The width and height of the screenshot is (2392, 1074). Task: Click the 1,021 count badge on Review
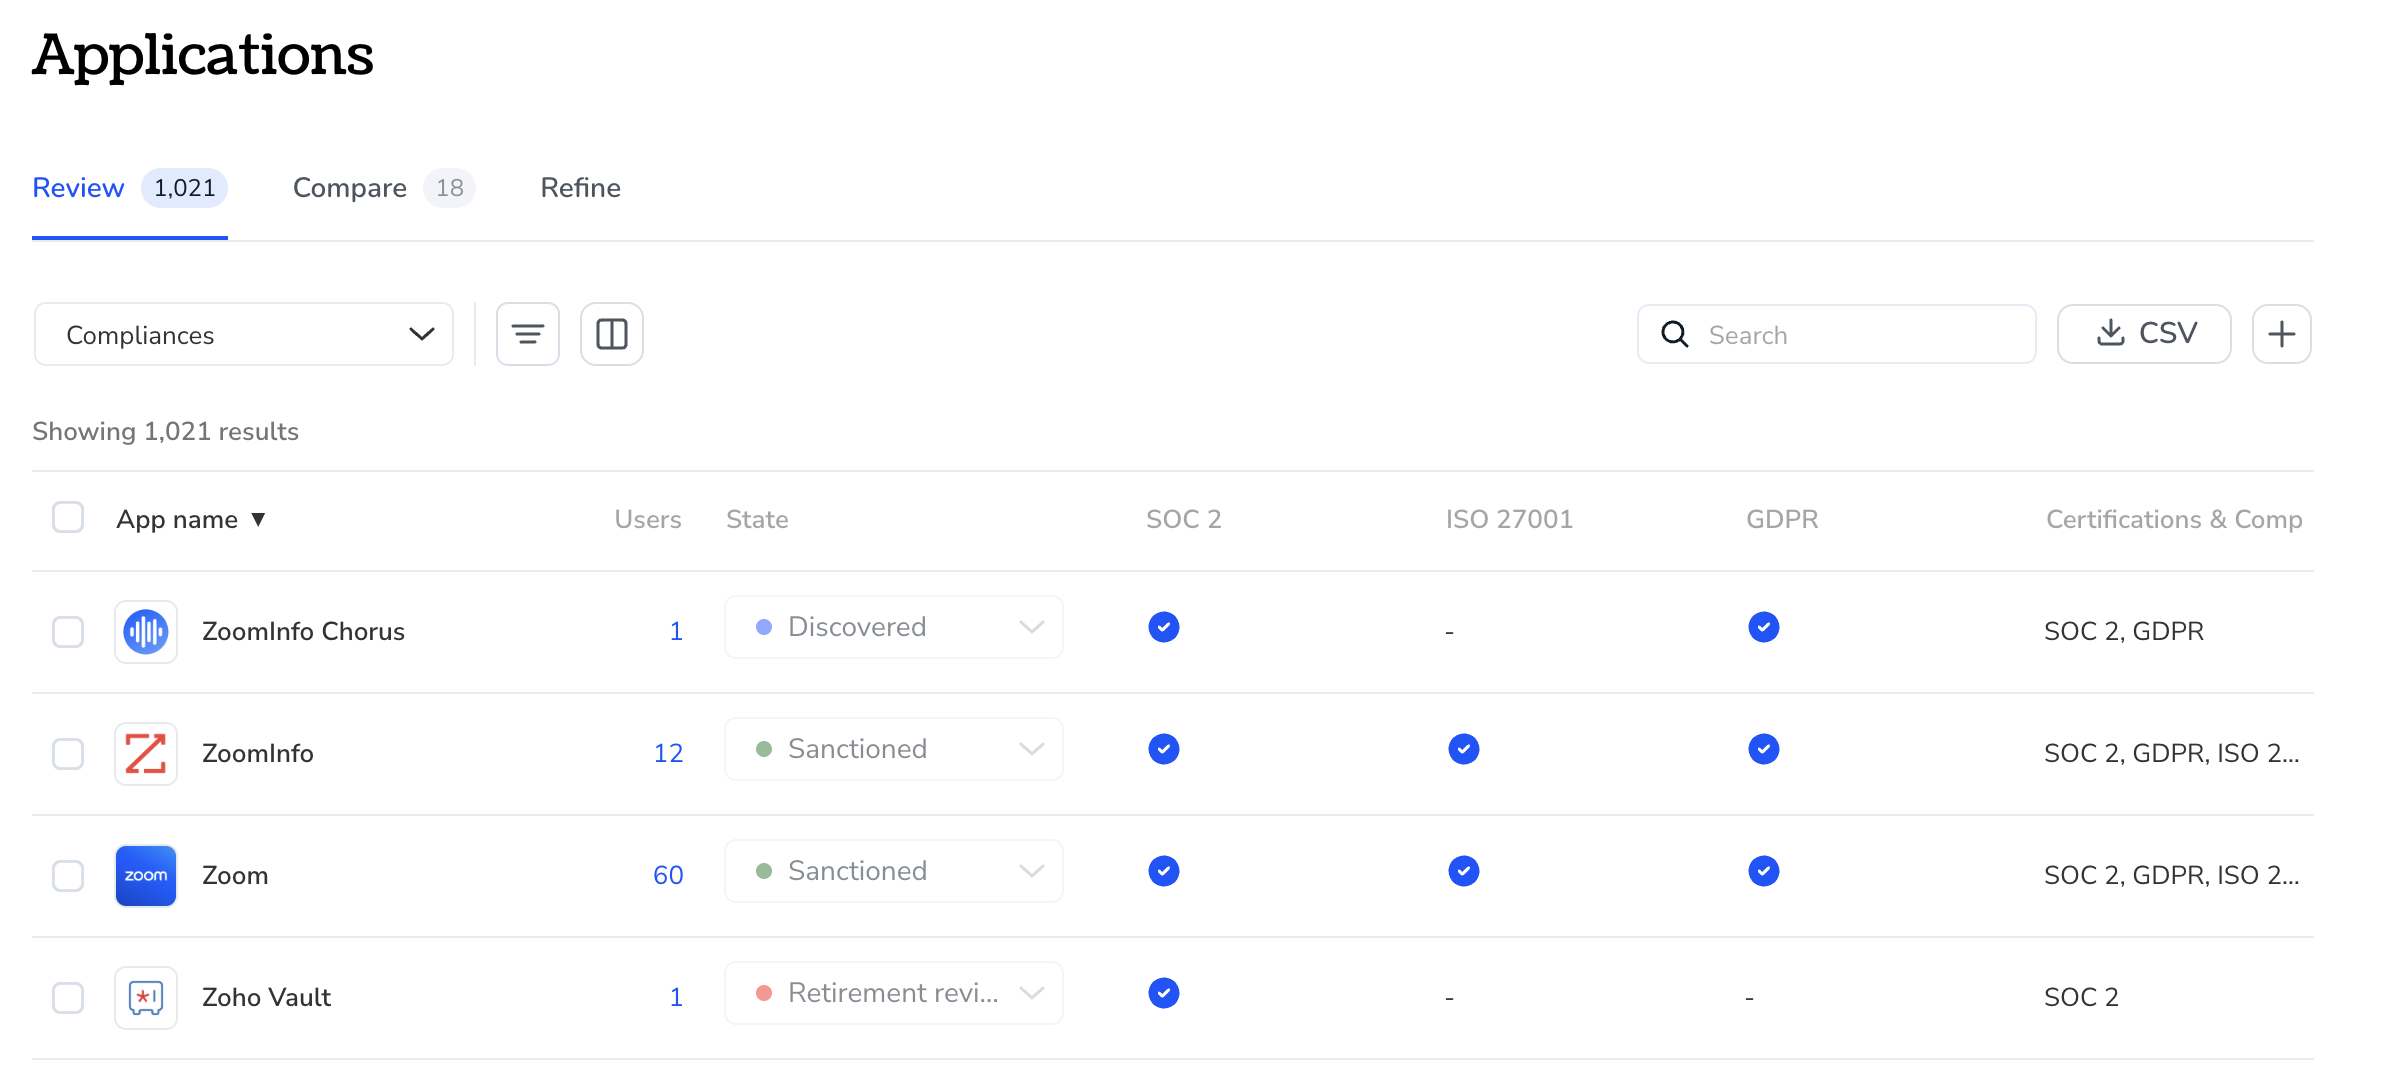click(184, 188)
